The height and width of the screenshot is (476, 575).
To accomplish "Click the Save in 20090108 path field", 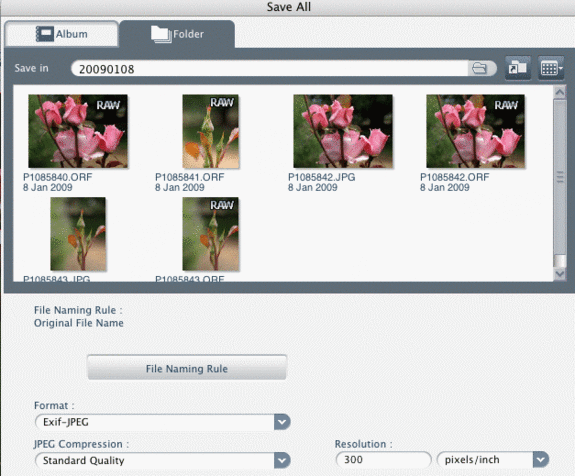I will pyautogui.click(x=270, y=69).
